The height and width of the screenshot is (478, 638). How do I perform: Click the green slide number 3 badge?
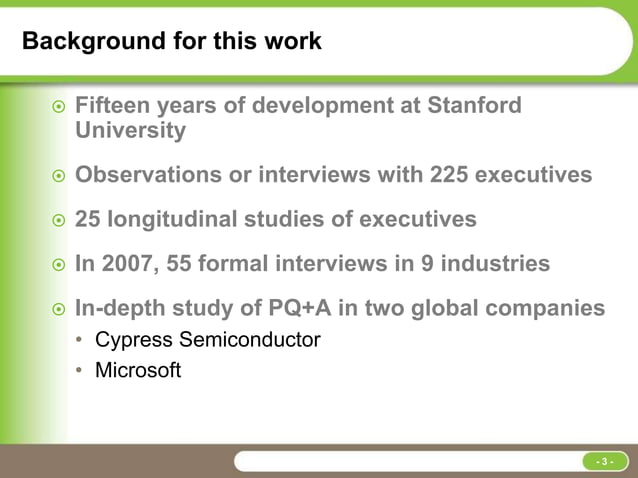click(603, 462)
